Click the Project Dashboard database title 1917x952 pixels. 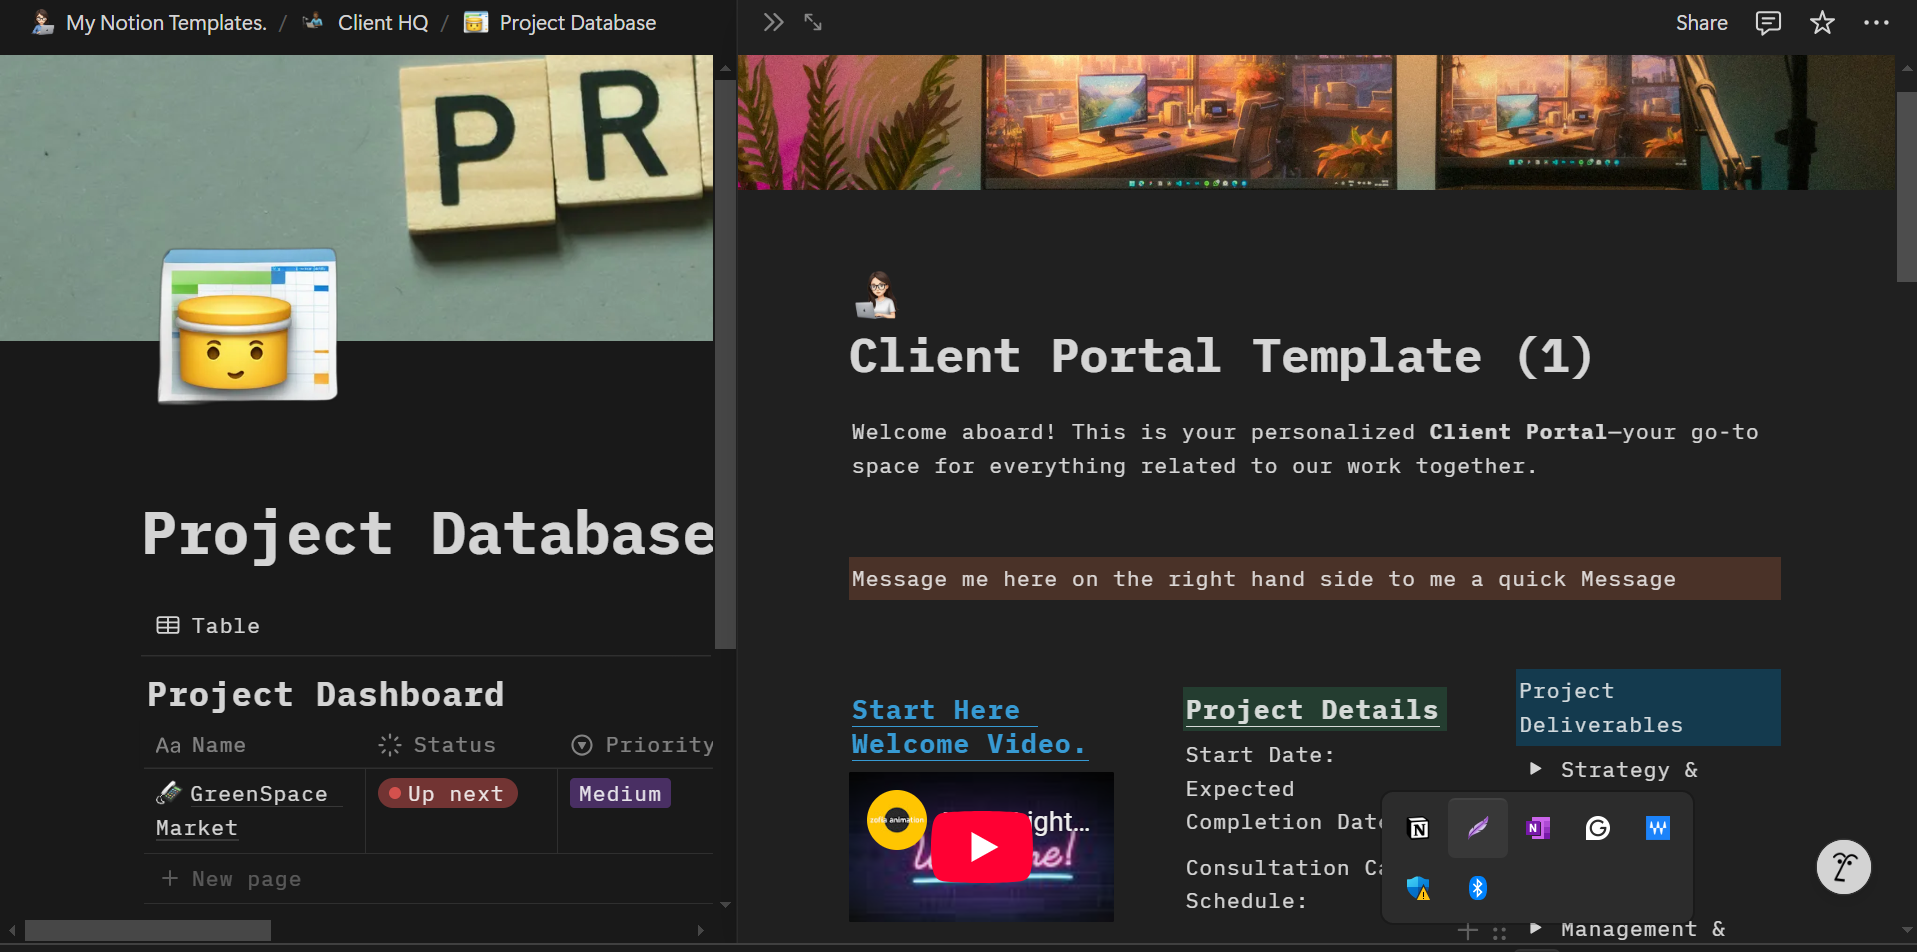325,694
